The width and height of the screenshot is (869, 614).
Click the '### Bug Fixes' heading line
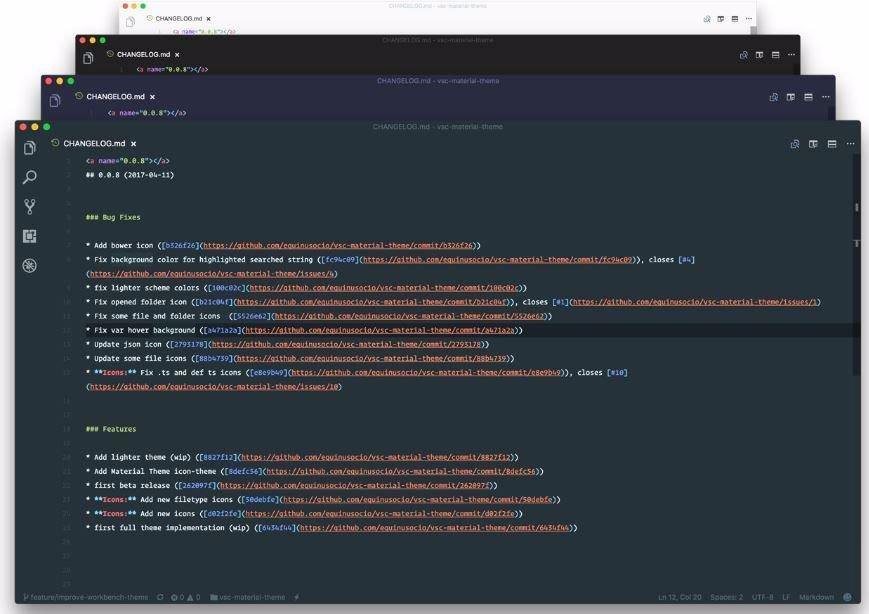pos(113,217)
